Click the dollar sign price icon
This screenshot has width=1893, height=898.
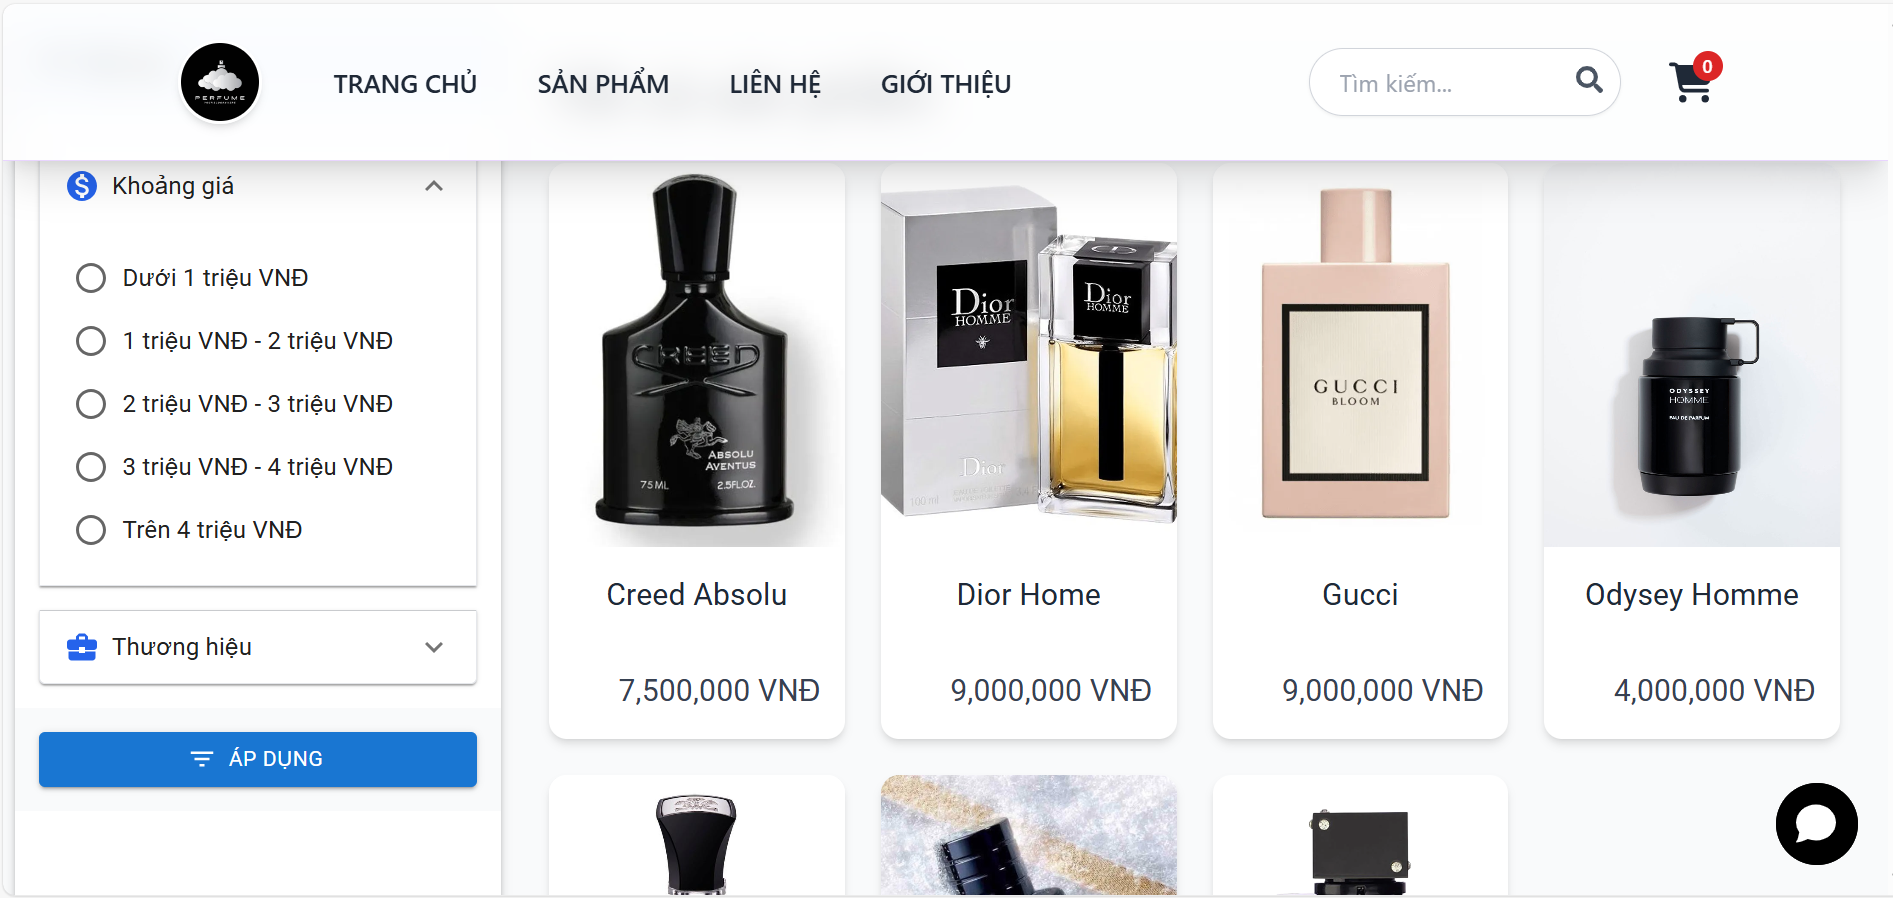[82, 186]
